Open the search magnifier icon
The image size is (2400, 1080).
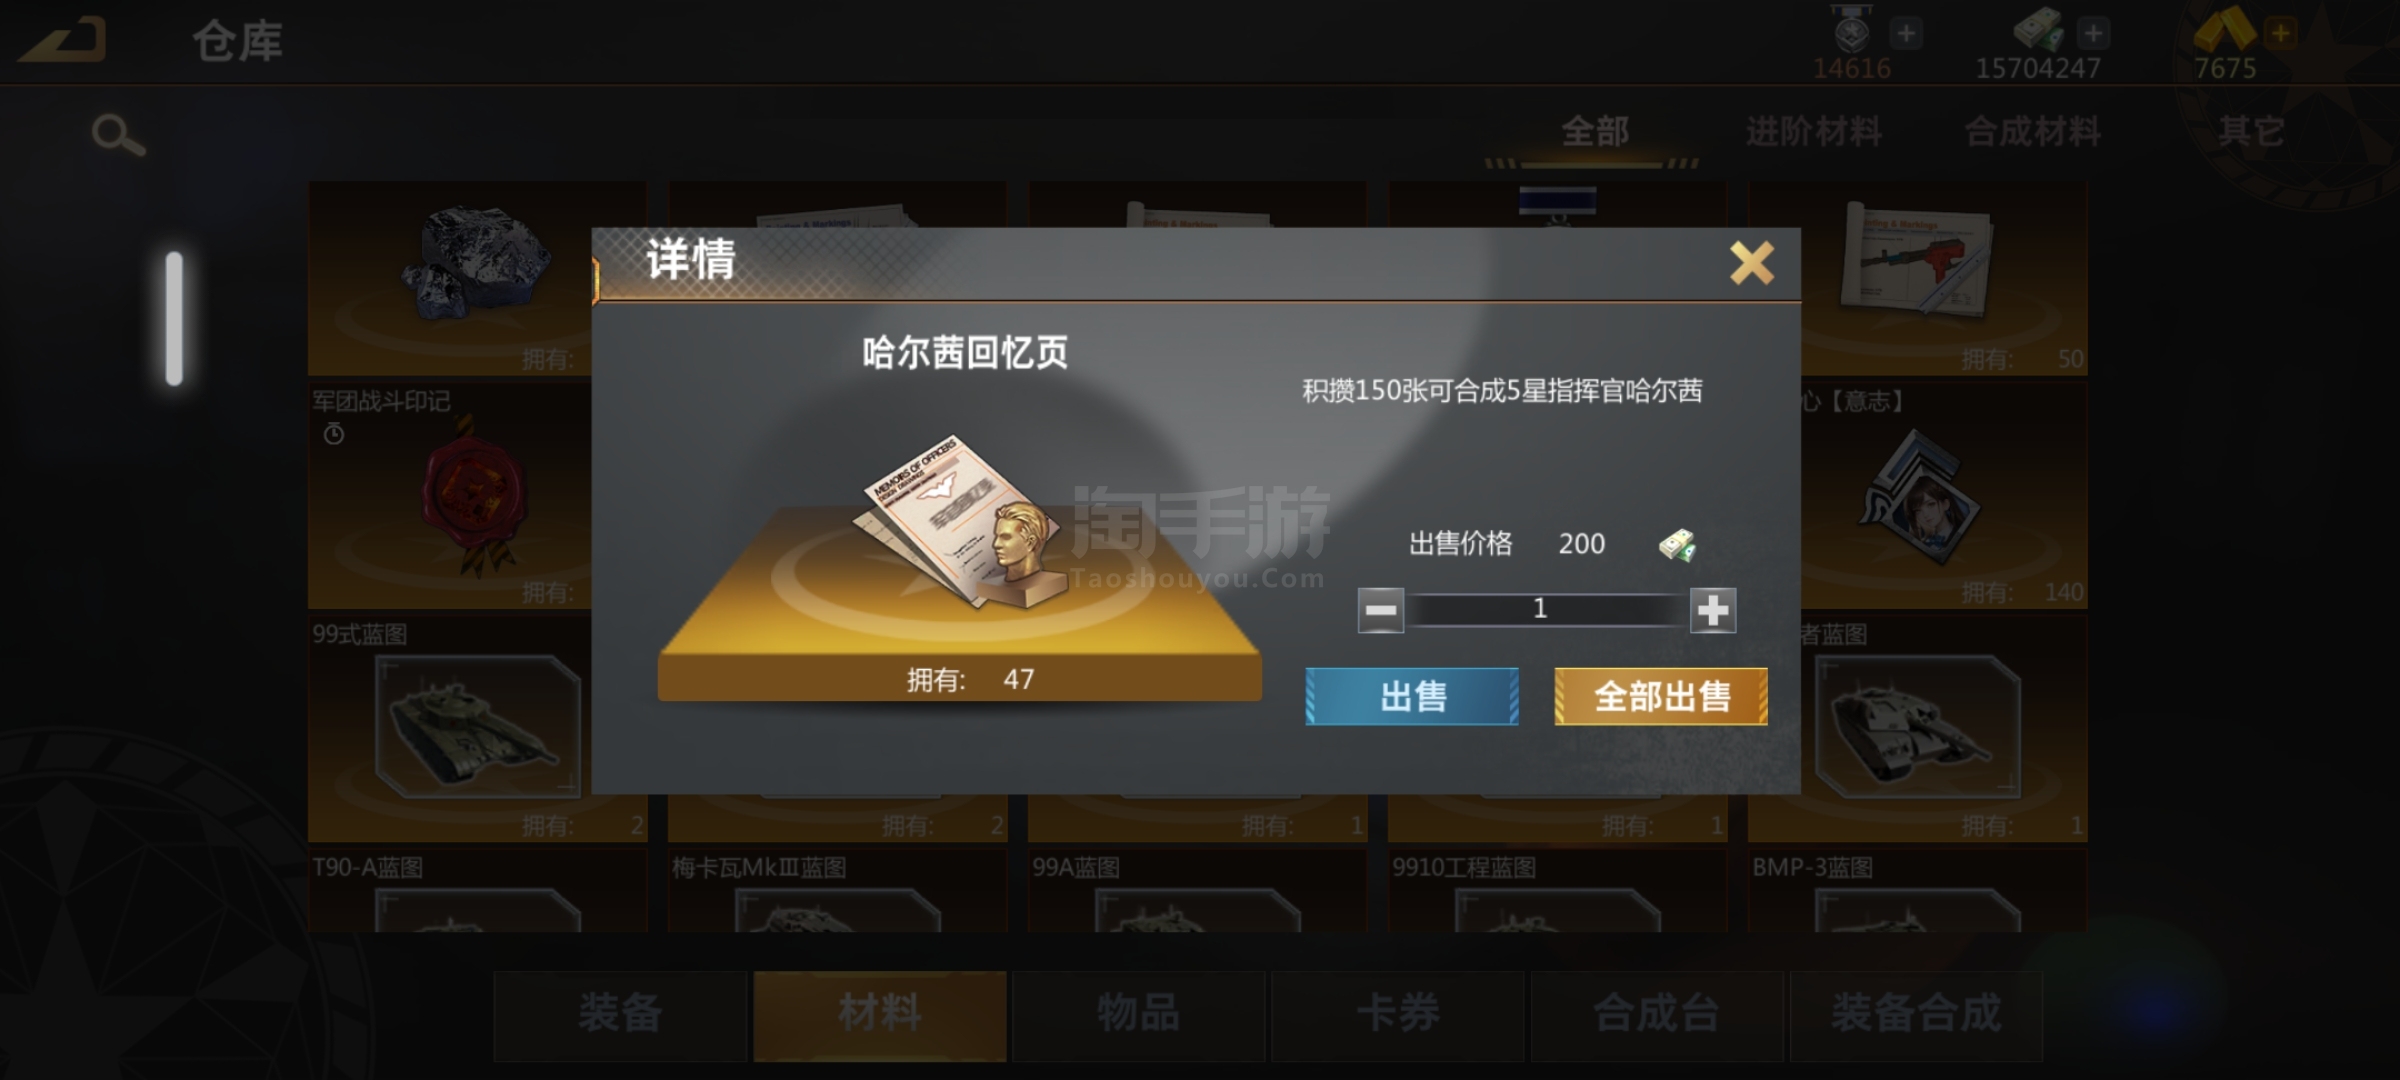[x=118, y=135]
